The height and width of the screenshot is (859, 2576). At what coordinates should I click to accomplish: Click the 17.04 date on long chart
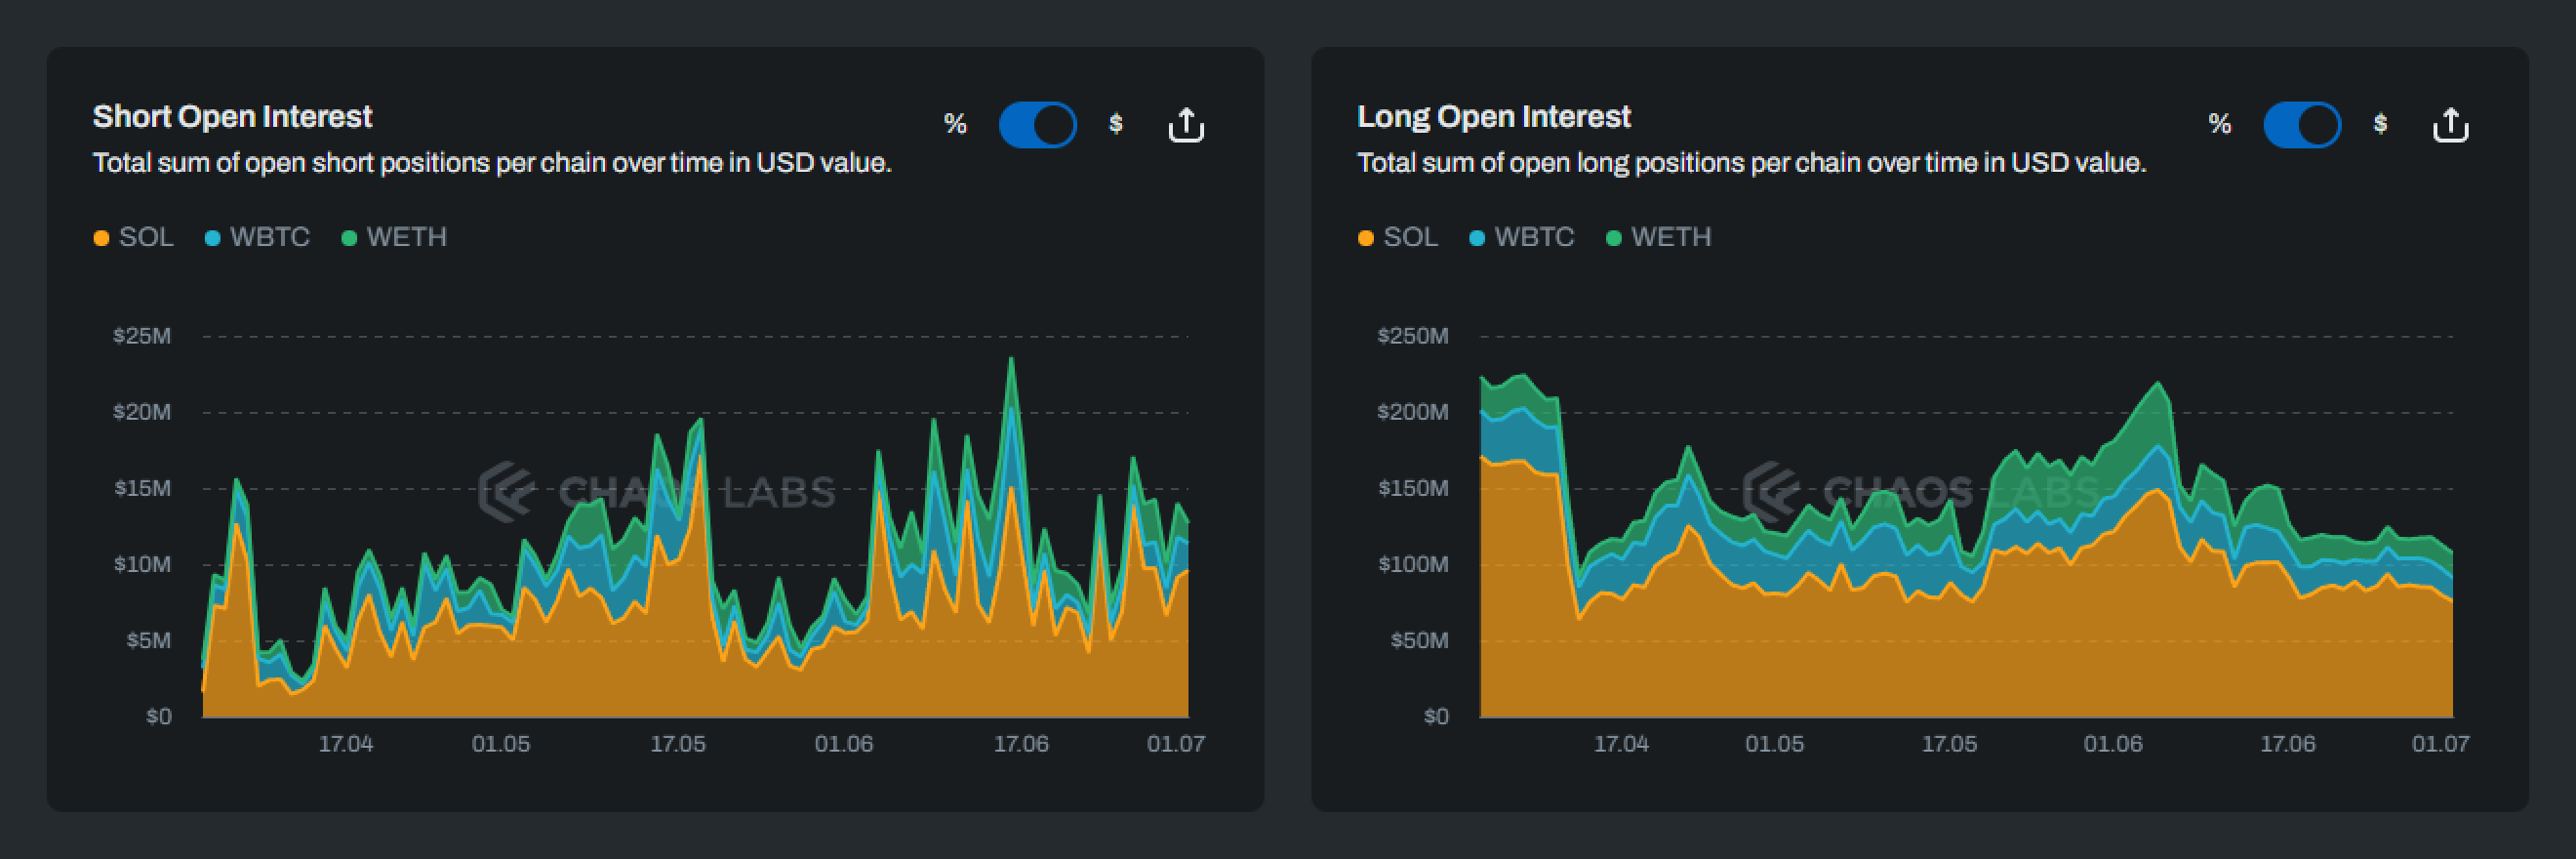(1621, 744)
